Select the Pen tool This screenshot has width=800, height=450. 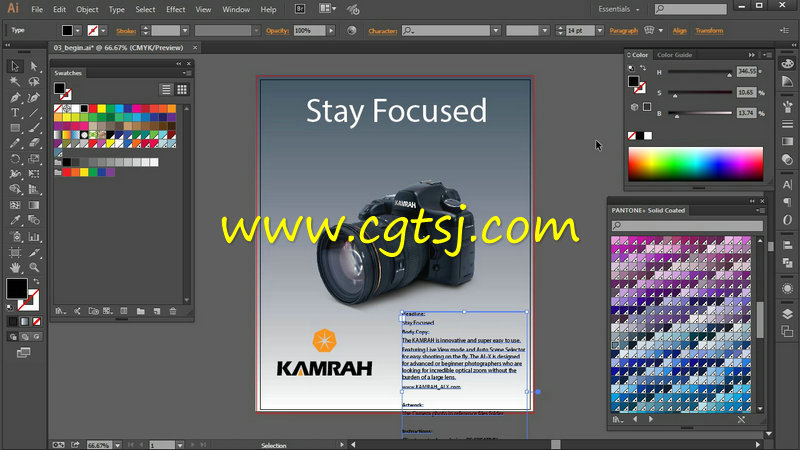pyautogui.click(x=15, y=97)
